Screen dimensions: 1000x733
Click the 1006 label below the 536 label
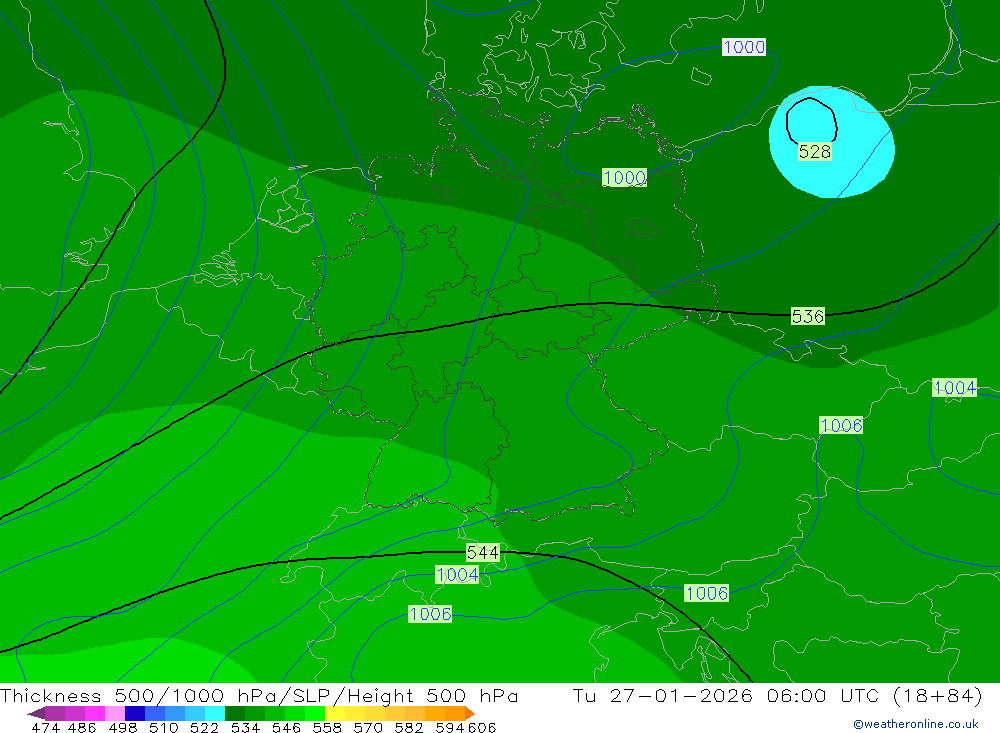(x=841, y=426)
